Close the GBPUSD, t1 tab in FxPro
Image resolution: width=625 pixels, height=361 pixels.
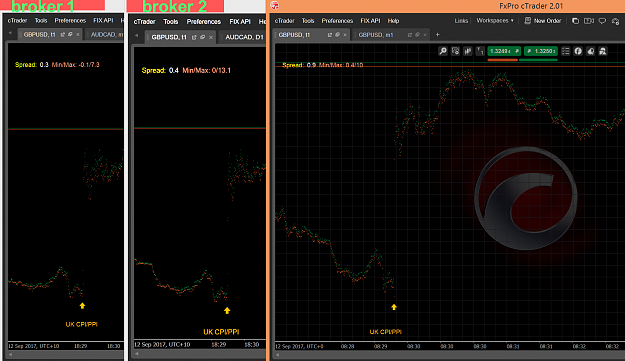tap(345, 35)
